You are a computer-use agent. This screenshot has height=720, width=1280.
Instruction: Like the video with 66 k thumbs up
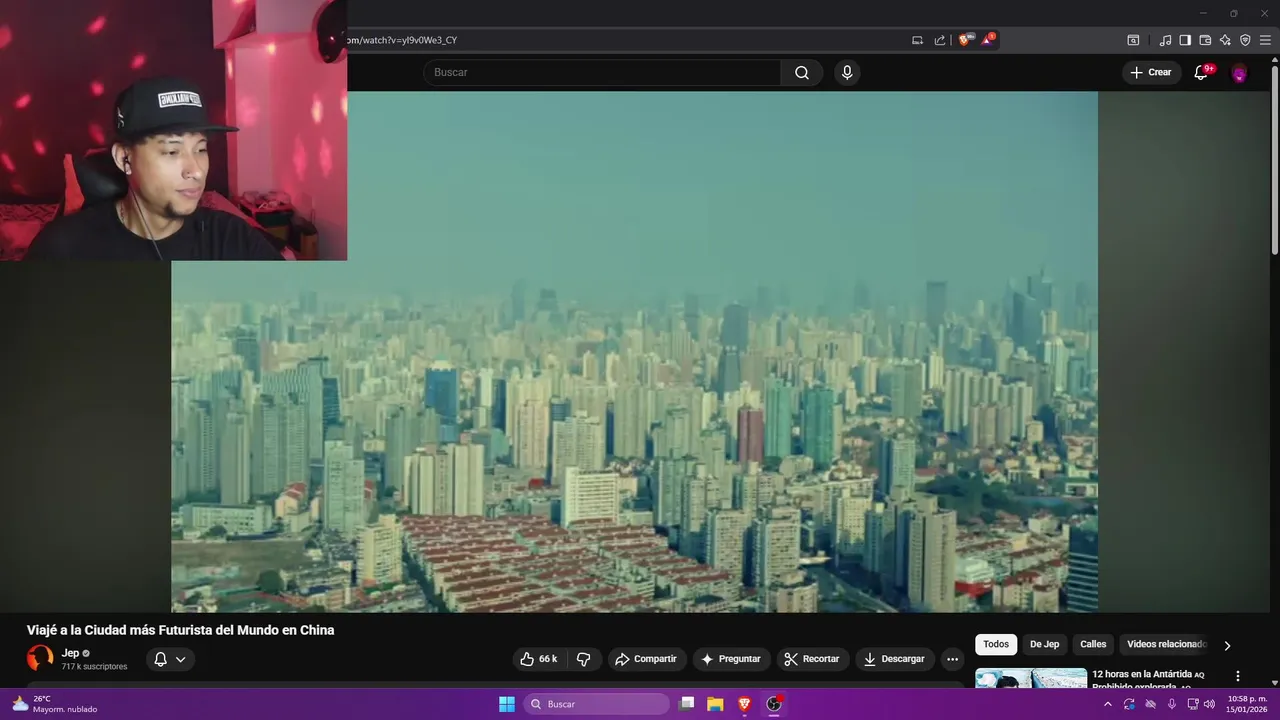tap(539, 659)
